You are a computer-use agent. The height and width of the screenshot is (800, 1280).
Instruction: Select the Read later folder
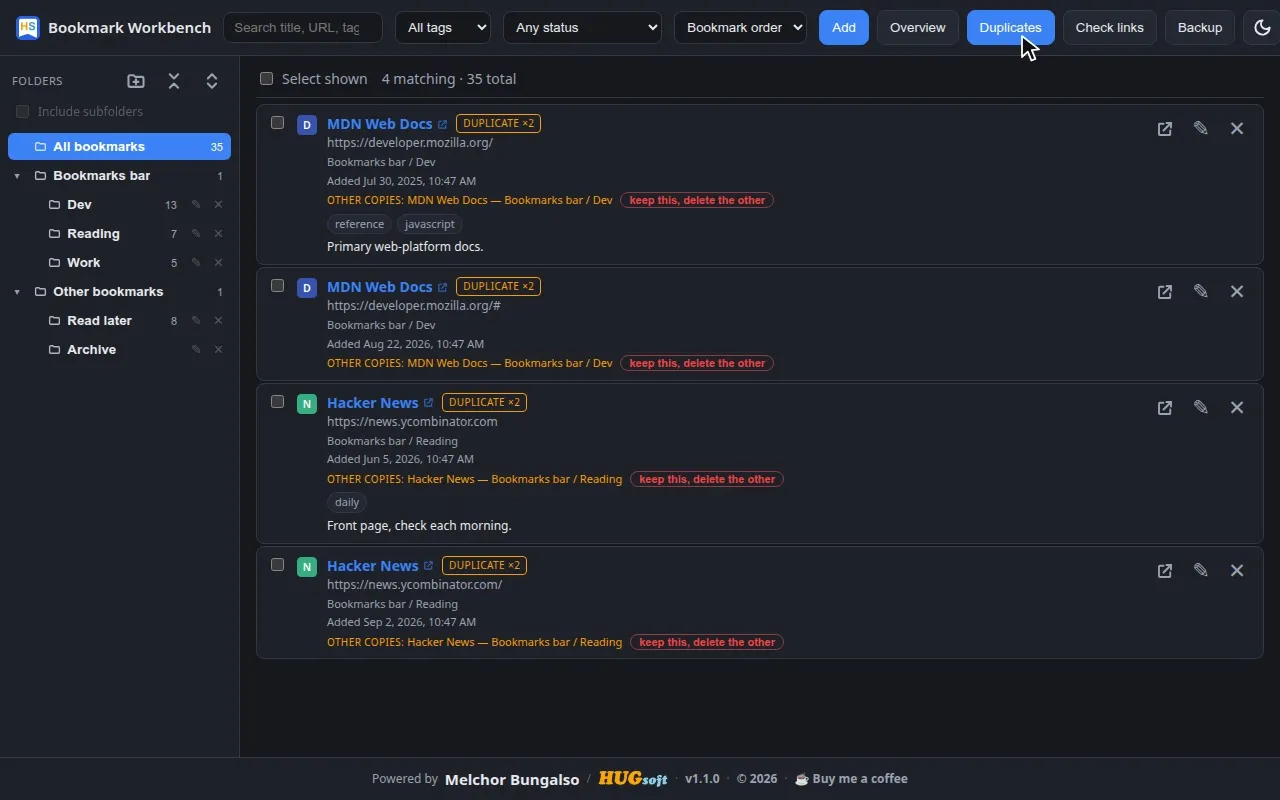click(119, 321)
